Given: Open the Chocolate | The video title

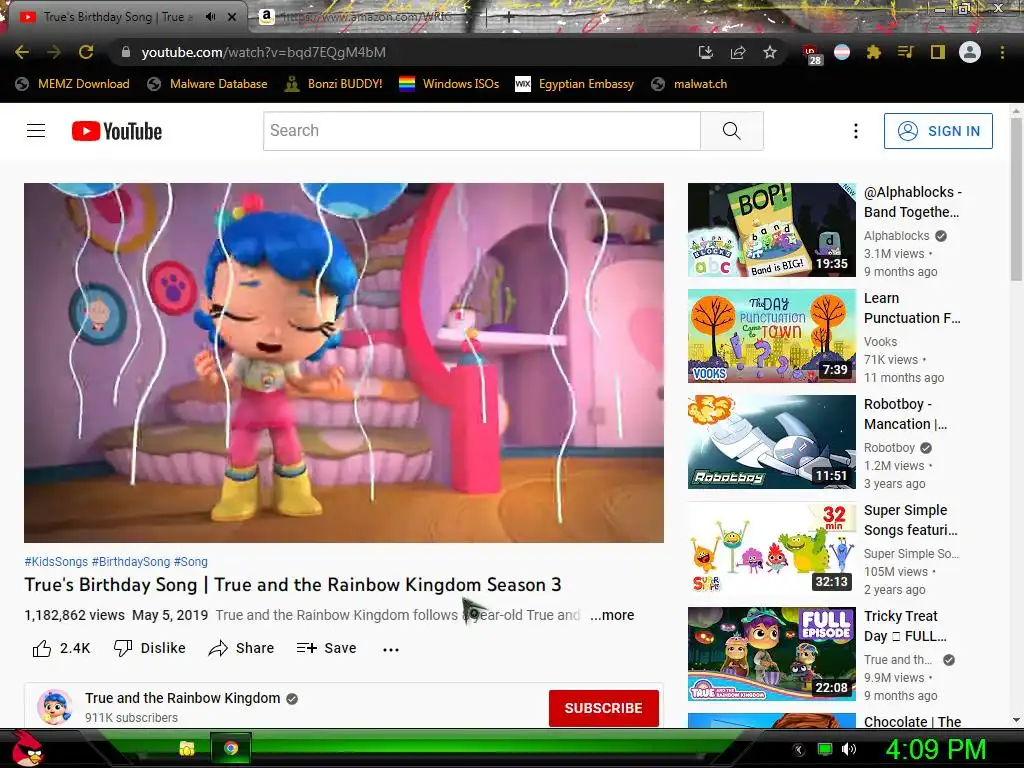Looking at the screenshot, I should click(912, 722).
